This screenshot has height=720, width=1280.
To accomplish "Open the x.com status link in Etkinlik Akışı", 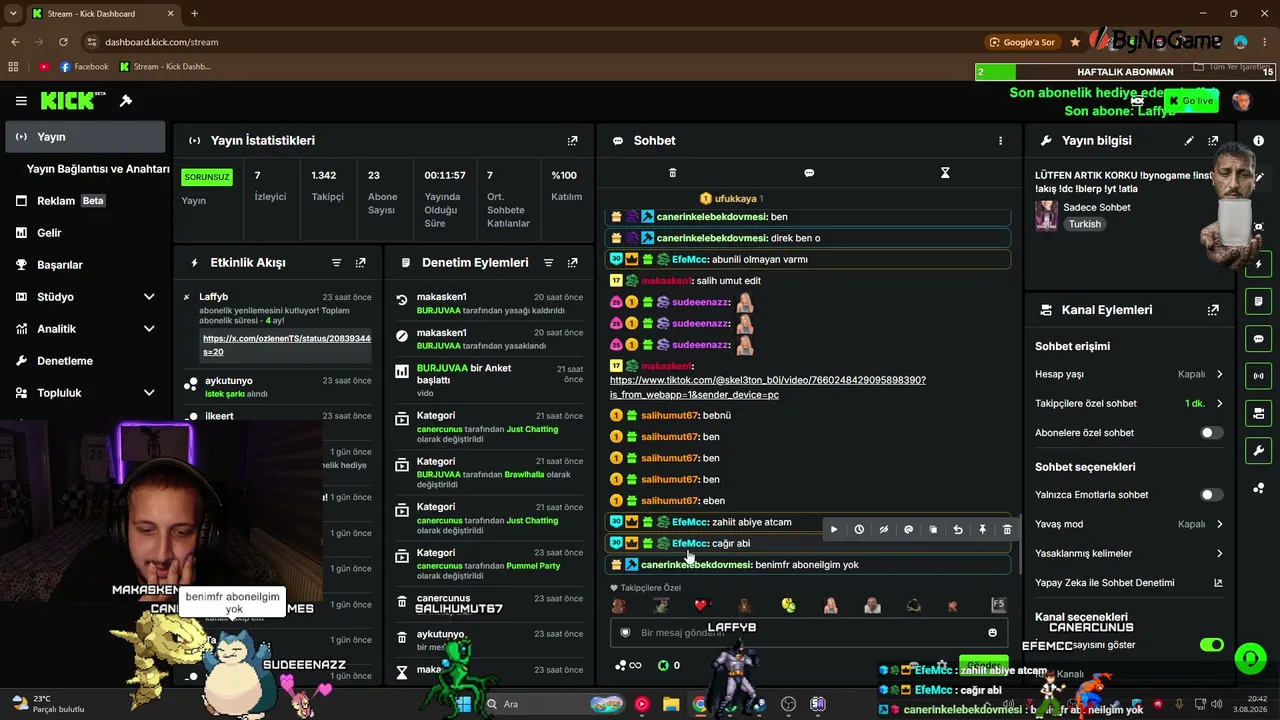I will pyautogui.click(x=287, y=345).
